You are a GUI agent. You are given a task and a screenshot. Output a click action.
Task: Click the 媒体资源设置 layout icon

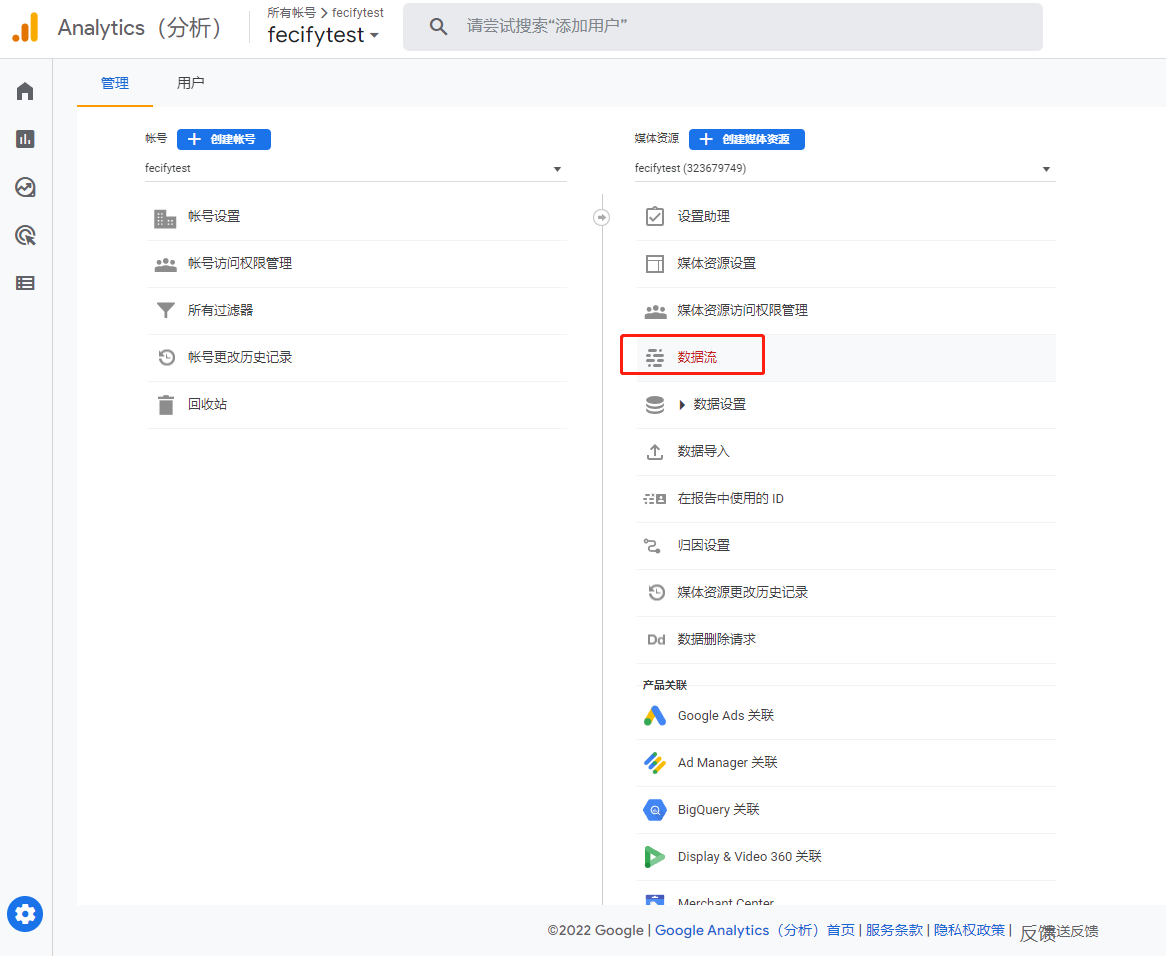pos(654,264)
